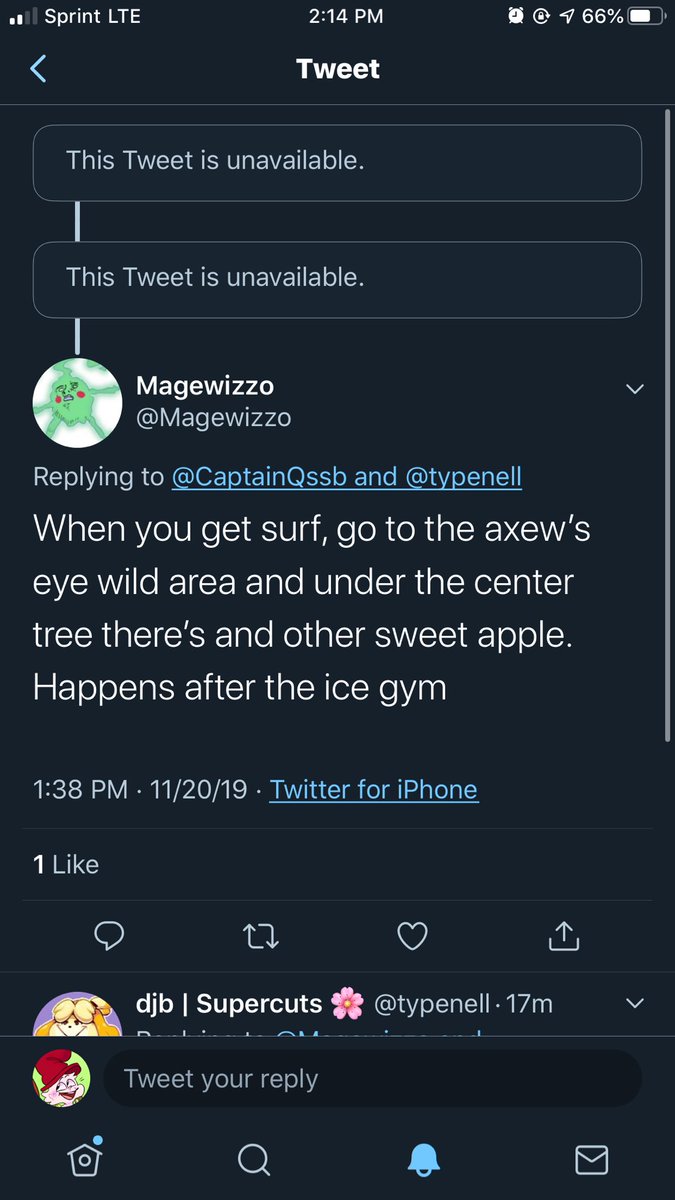Tap the Tweet your reply field
The image size is (675, 1200).
point(370,1078)
